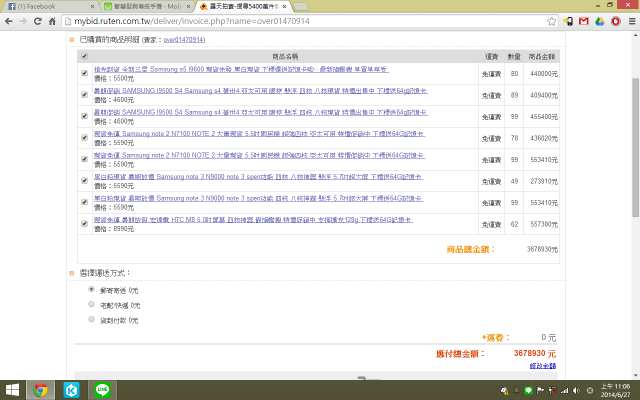Viewport: 640px width, 400px height.
Task: Select the 郵寄寄送 0元 shipping option
Action: coord(91,289)
